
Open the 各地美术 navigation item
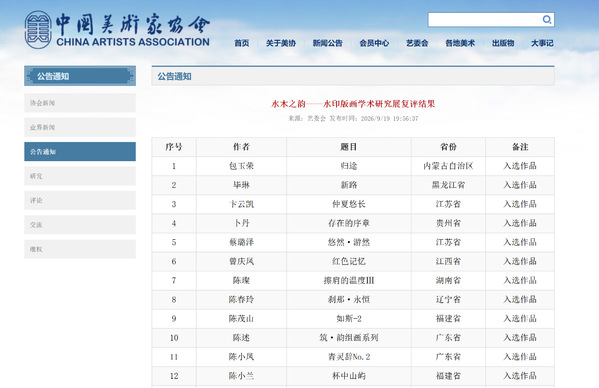click(x=460, y=43)
